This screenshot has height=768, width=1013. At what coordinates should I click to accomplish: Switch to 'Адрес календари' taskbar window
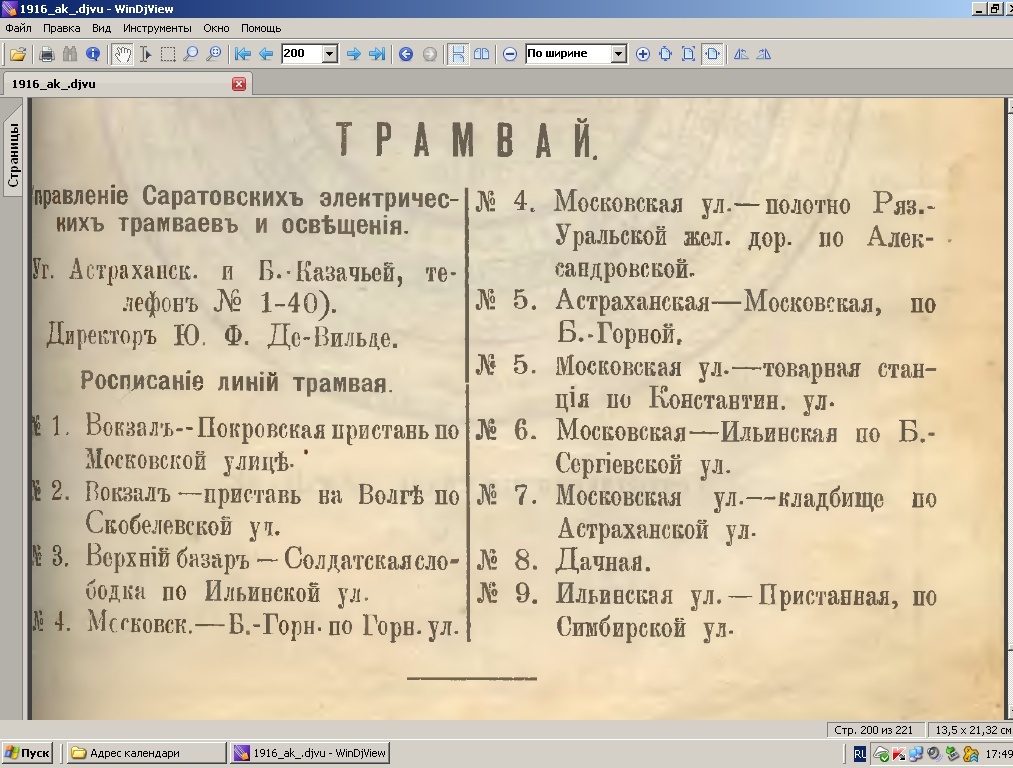coord(145,753)
